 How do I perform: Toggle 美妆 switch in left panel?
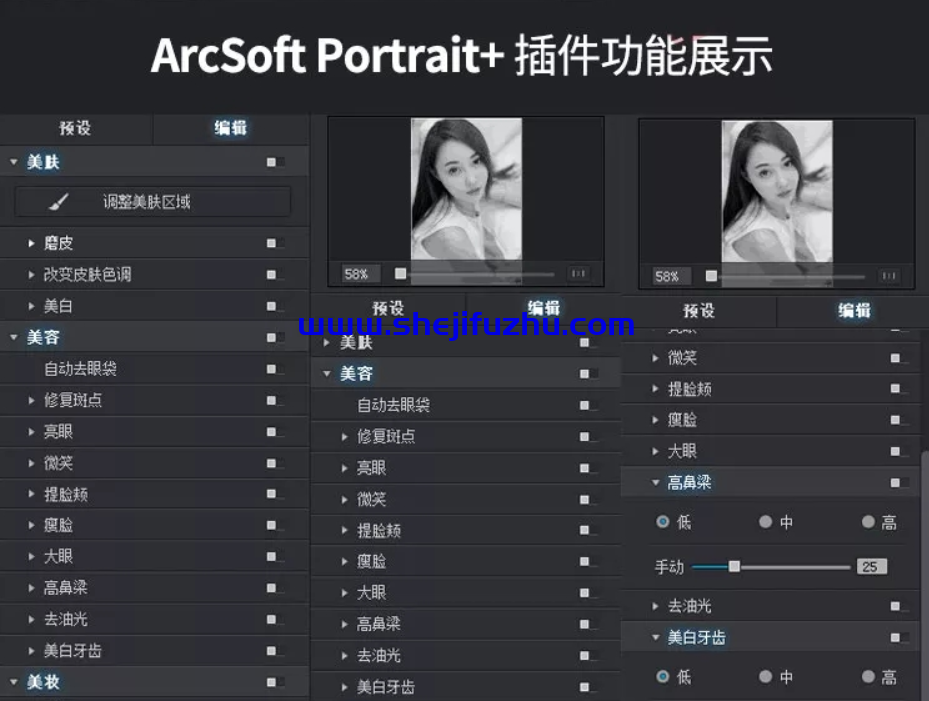[275, 682]
